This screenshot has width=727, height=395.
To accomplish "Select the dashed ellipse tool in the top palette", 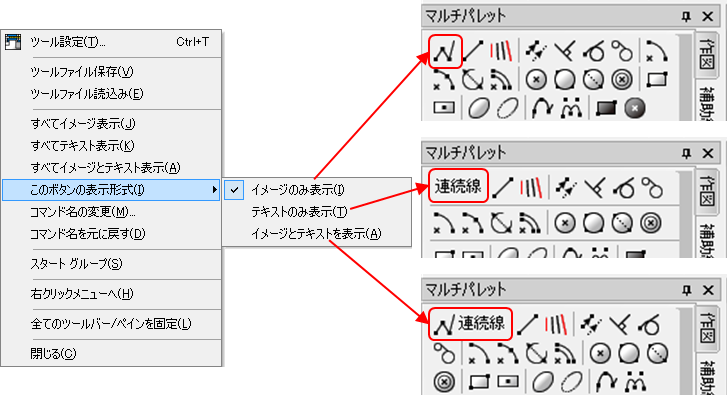I will tap(508, 108).
